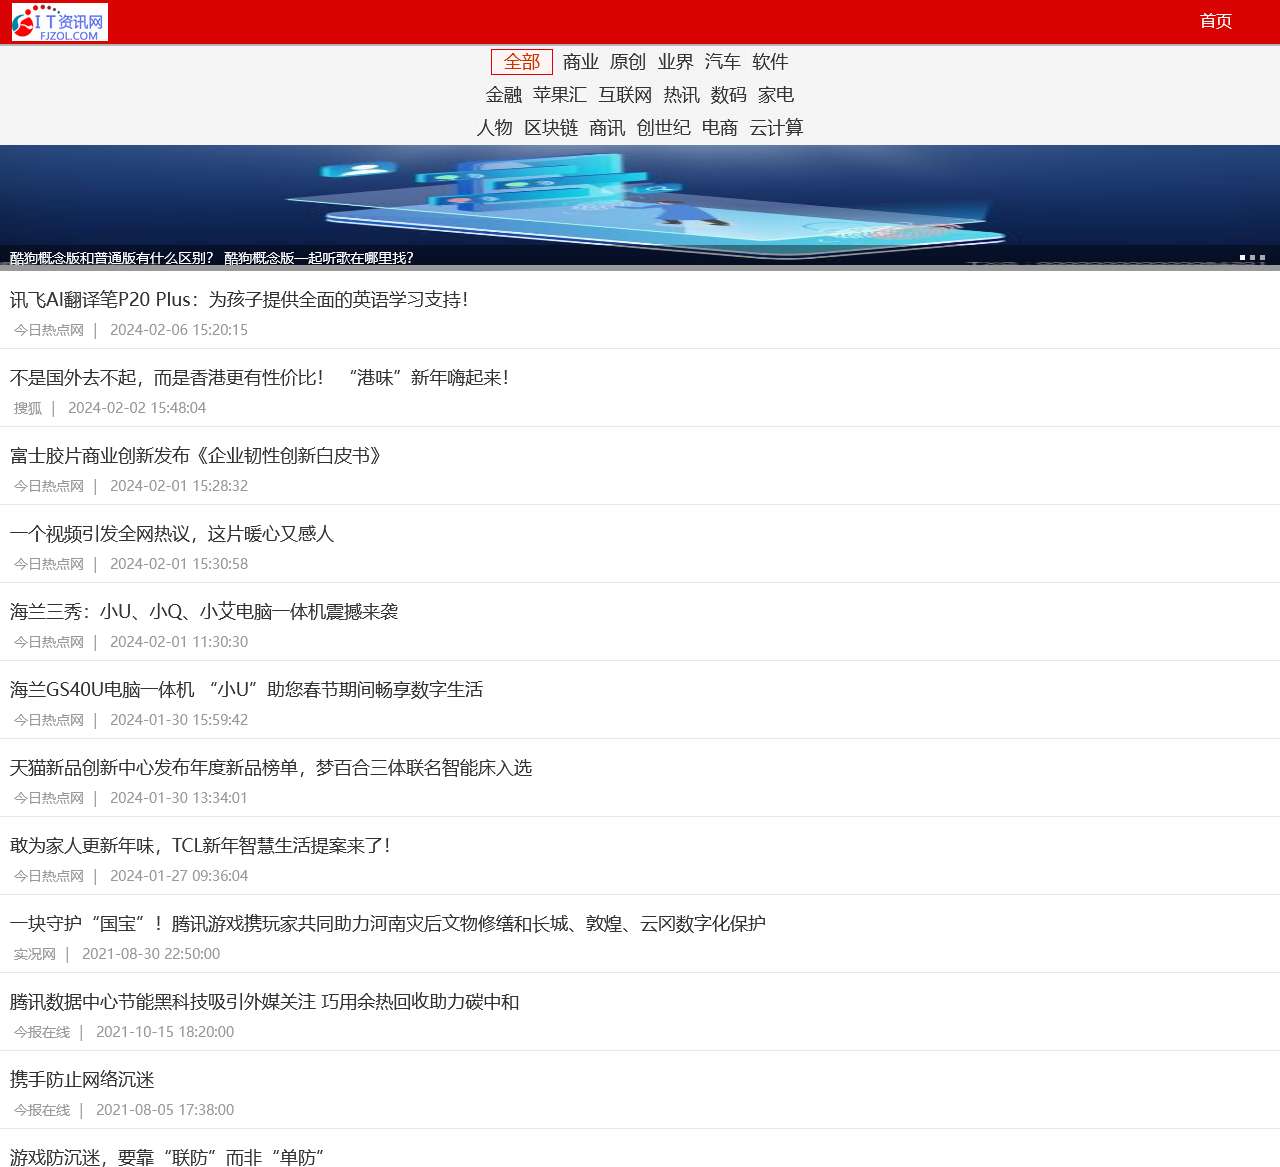Image resolution: width=1280 pixels, height=1167 pixels.
Task: Click 今日热点网 under the 富士胶片 article
Action: 49,486
